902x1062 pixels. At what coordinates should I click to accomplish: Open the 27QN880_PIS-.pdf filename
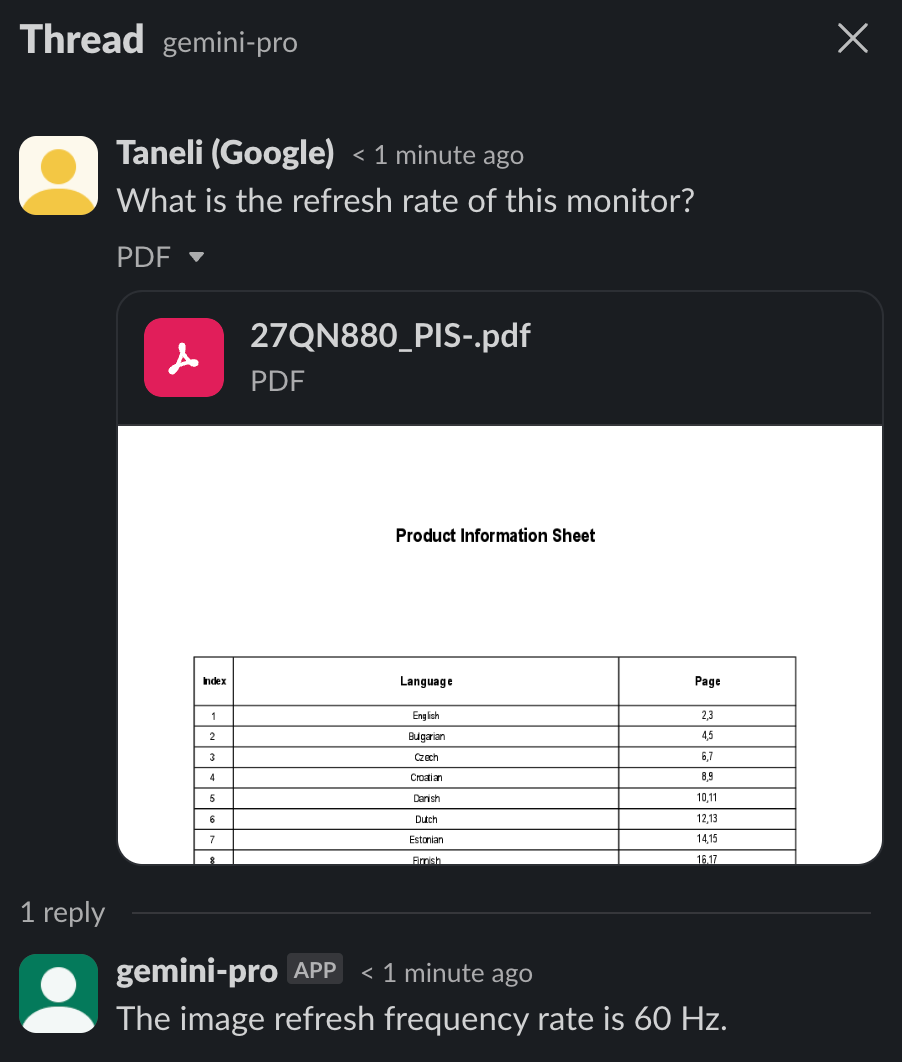pos(390,335)
